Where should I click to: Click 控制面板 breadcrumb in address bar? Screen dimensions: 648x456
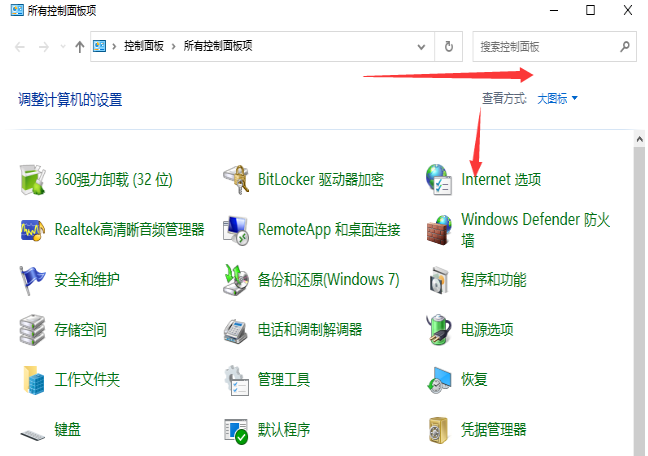tap(144, 47)
